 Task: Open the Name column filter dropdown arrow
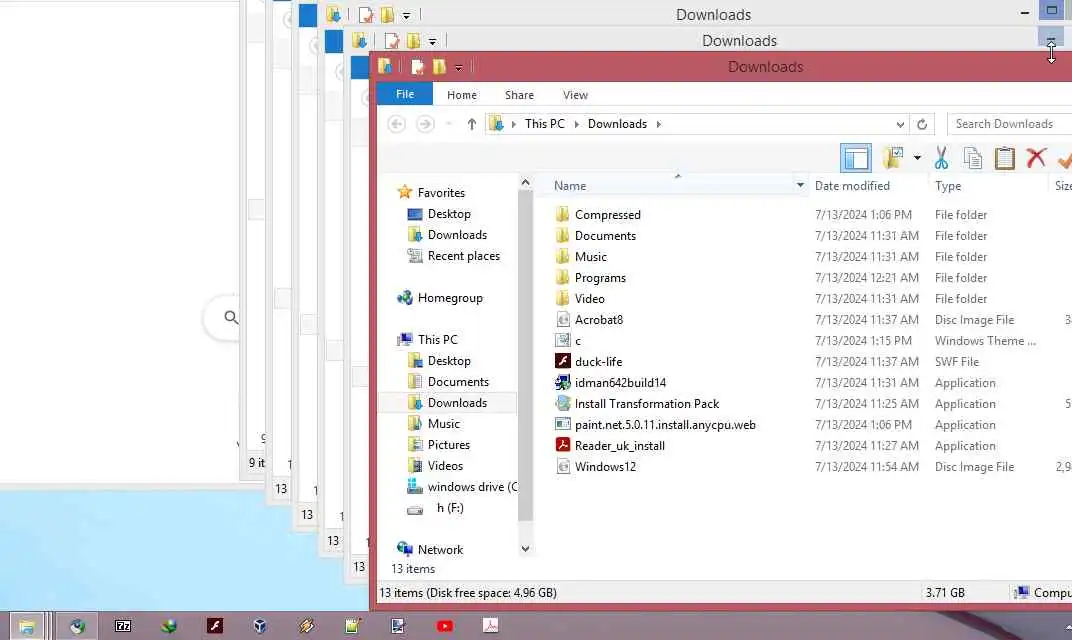click(800, 185)
